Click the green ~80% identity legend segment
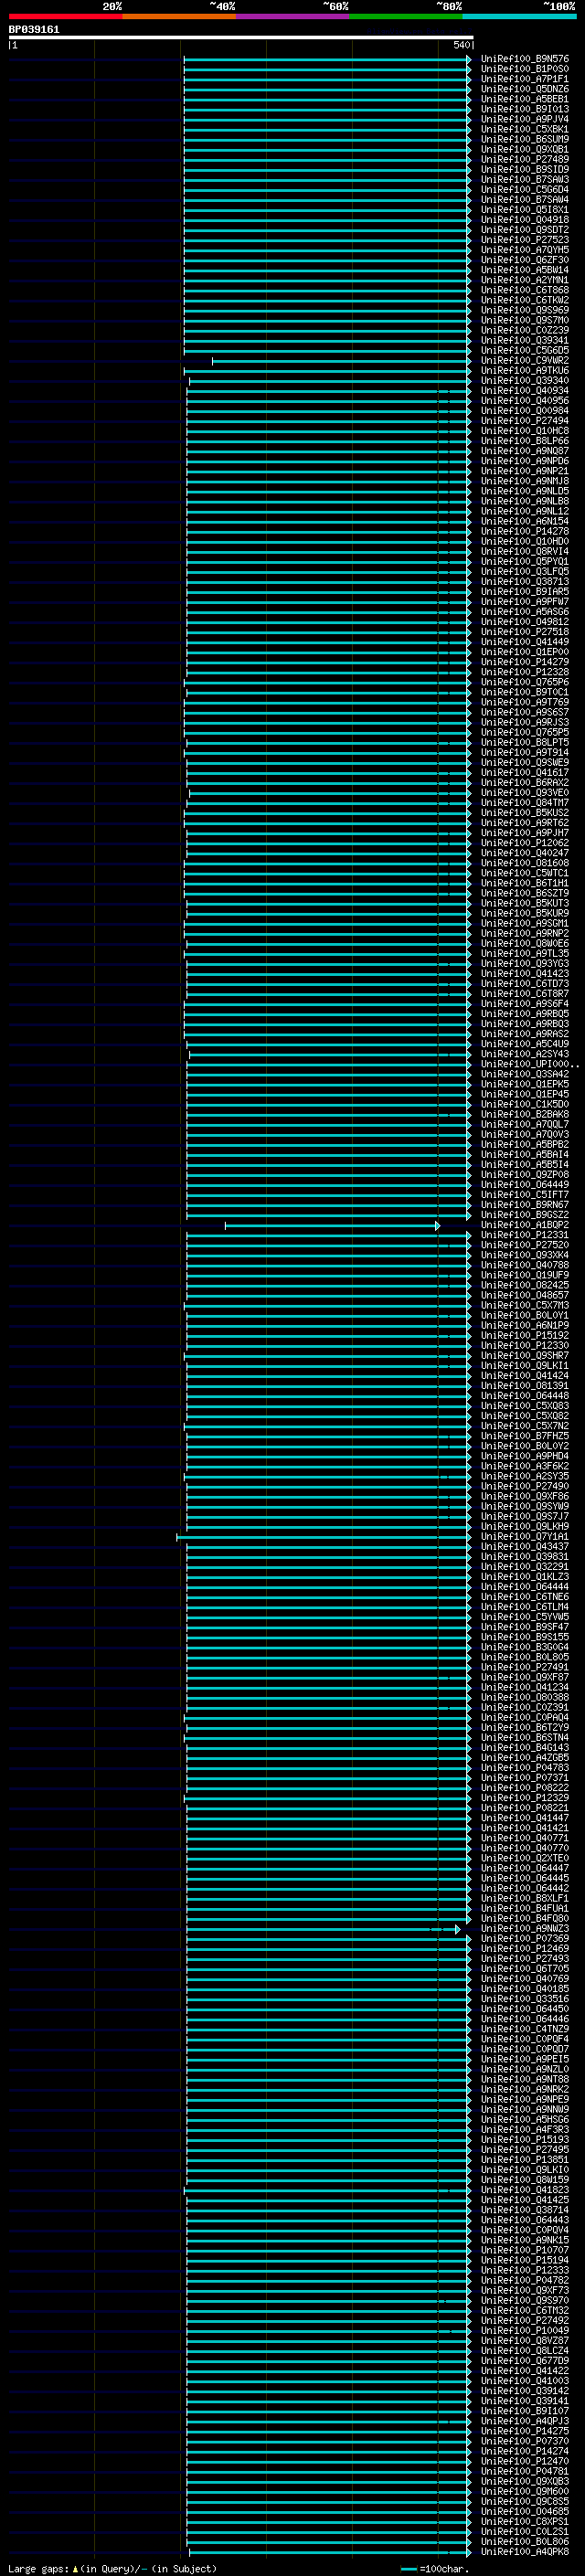 [x=406, y=16]
